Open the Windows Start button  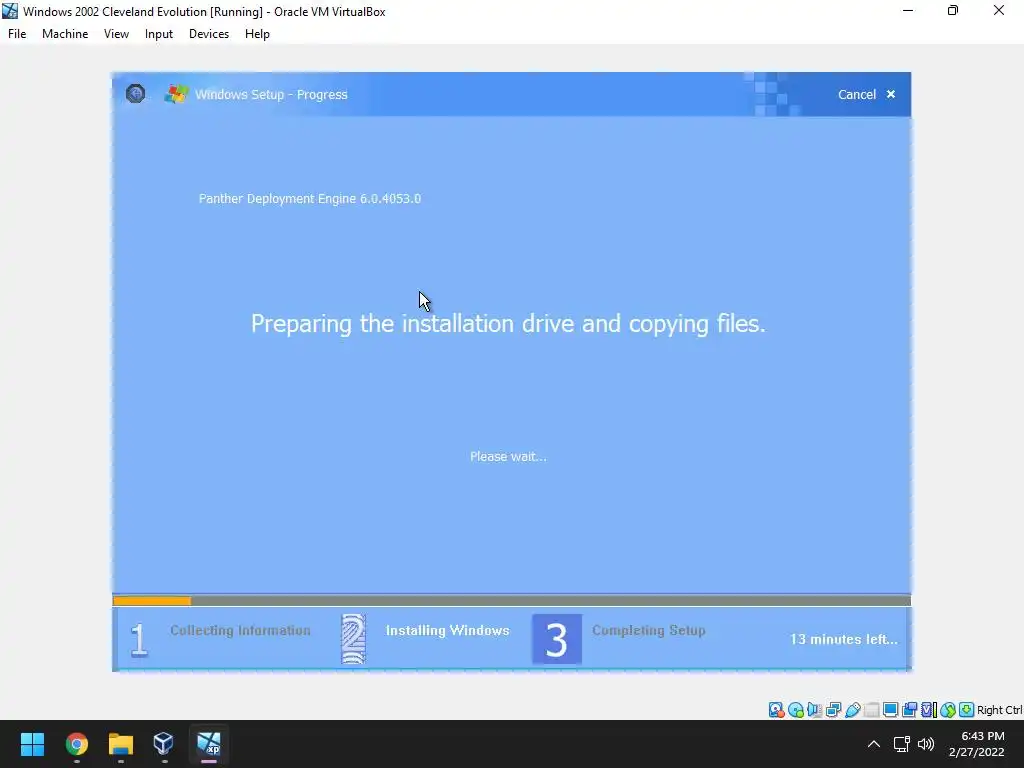pyautogui.click(x=32, y=744)
